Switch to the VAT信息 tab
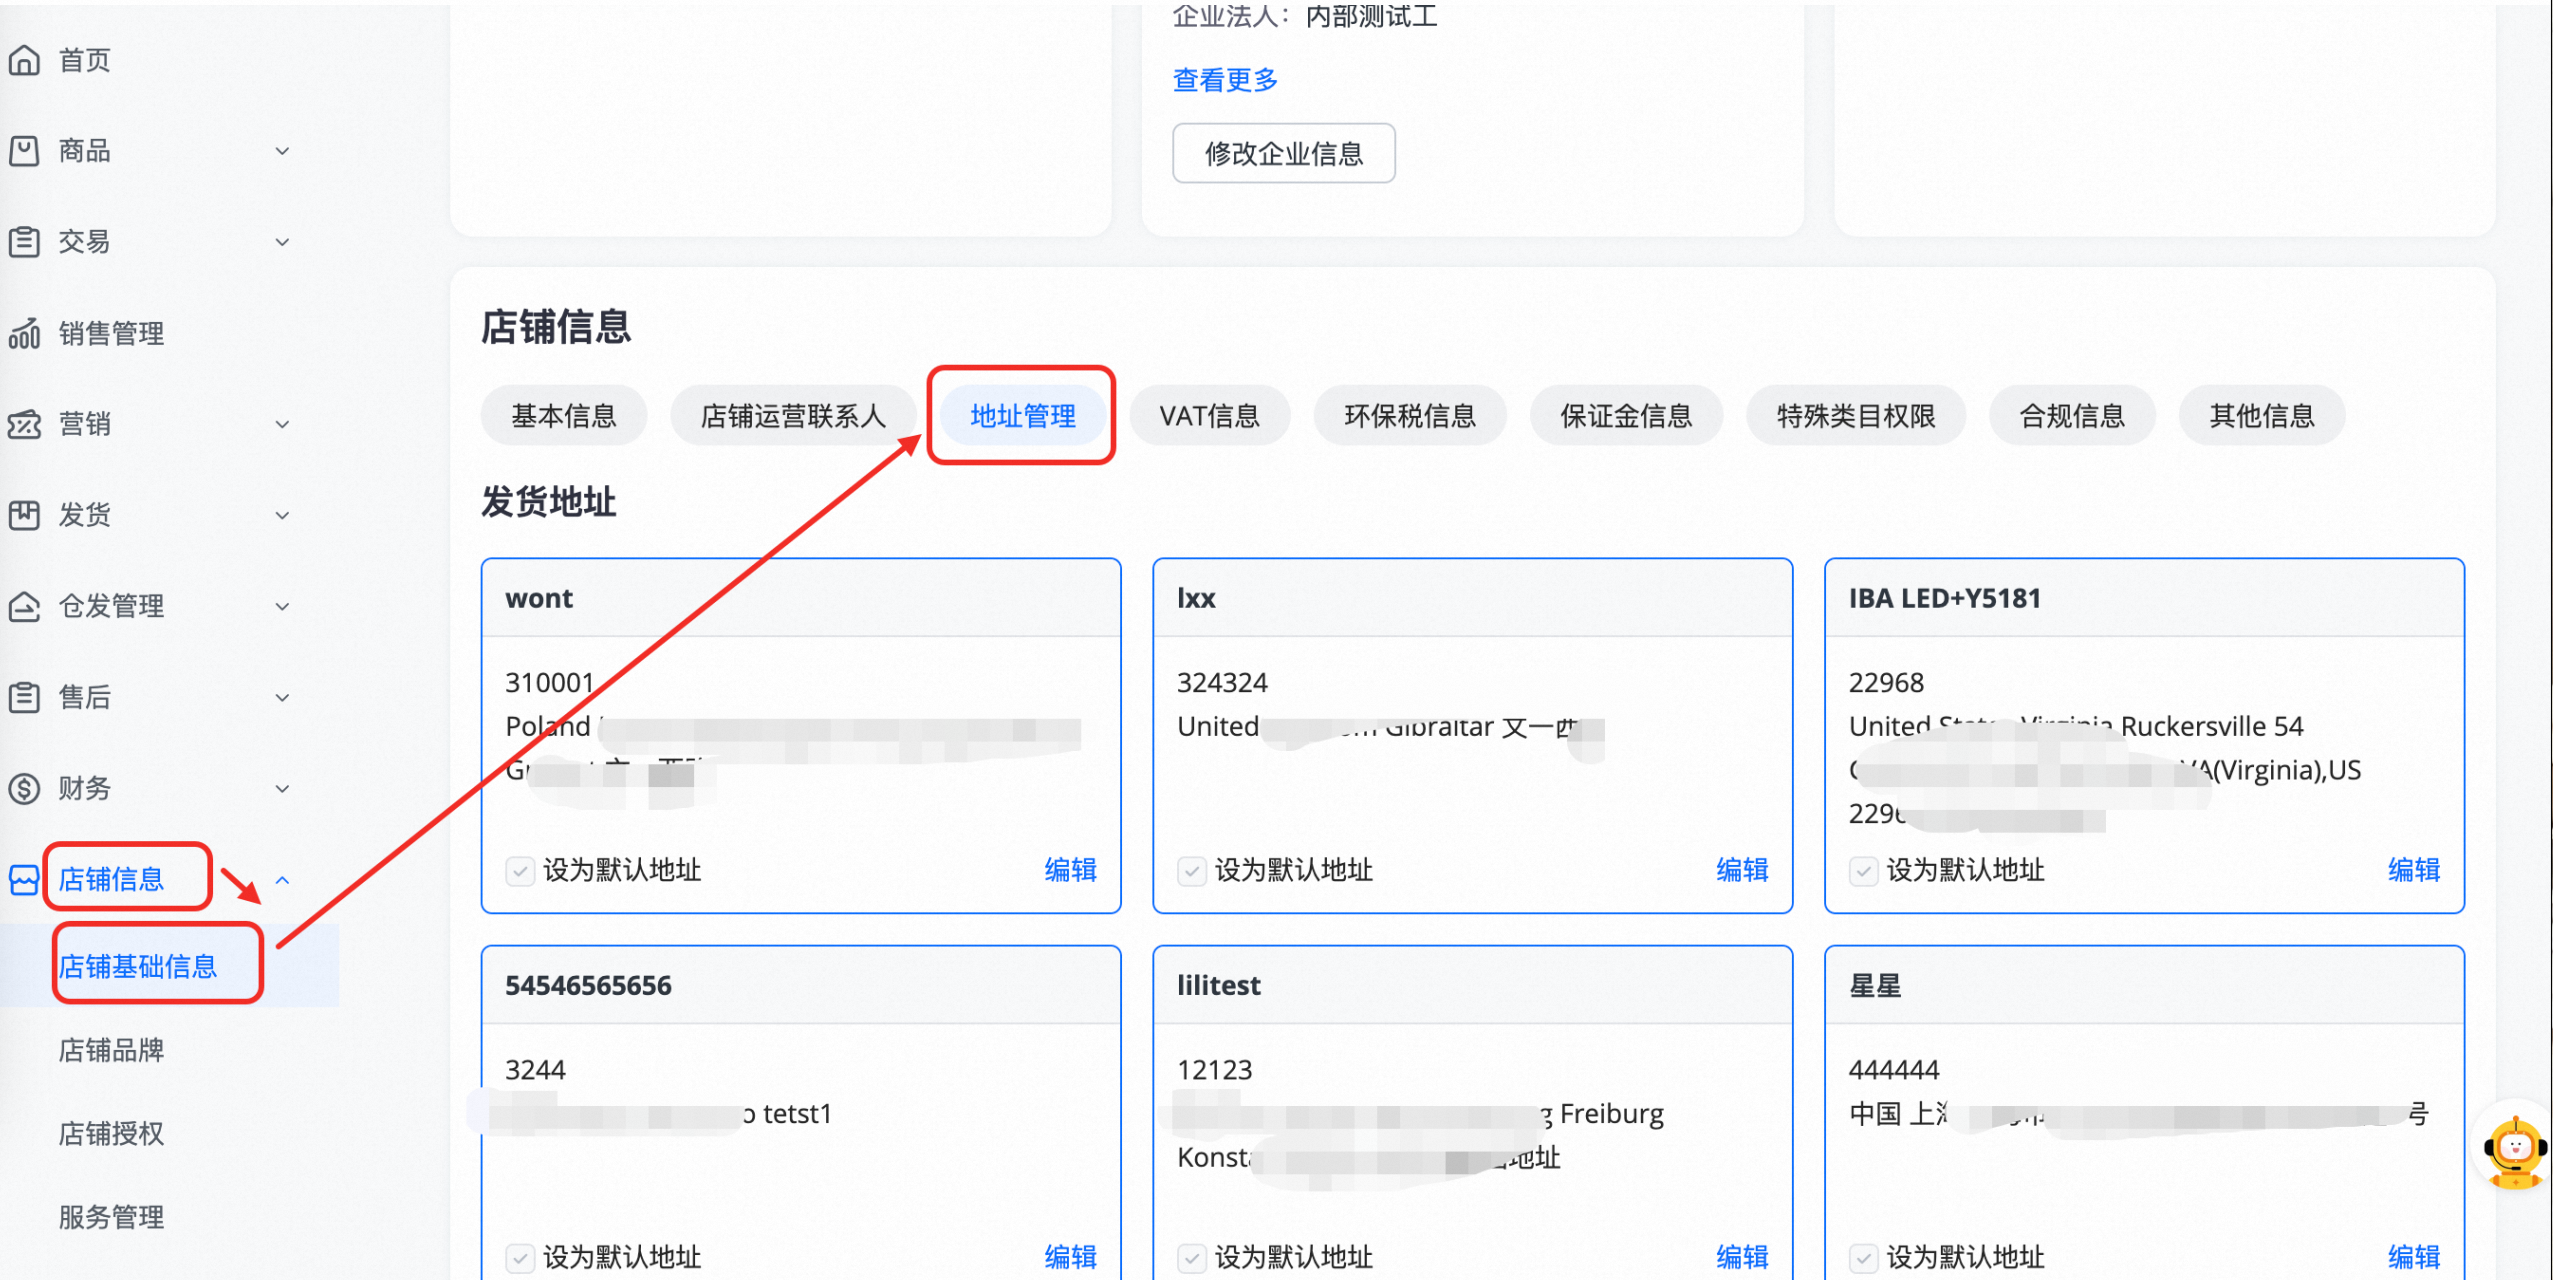The width and height of the screenshot is (2553, 1280). (x=1209, y=415)
